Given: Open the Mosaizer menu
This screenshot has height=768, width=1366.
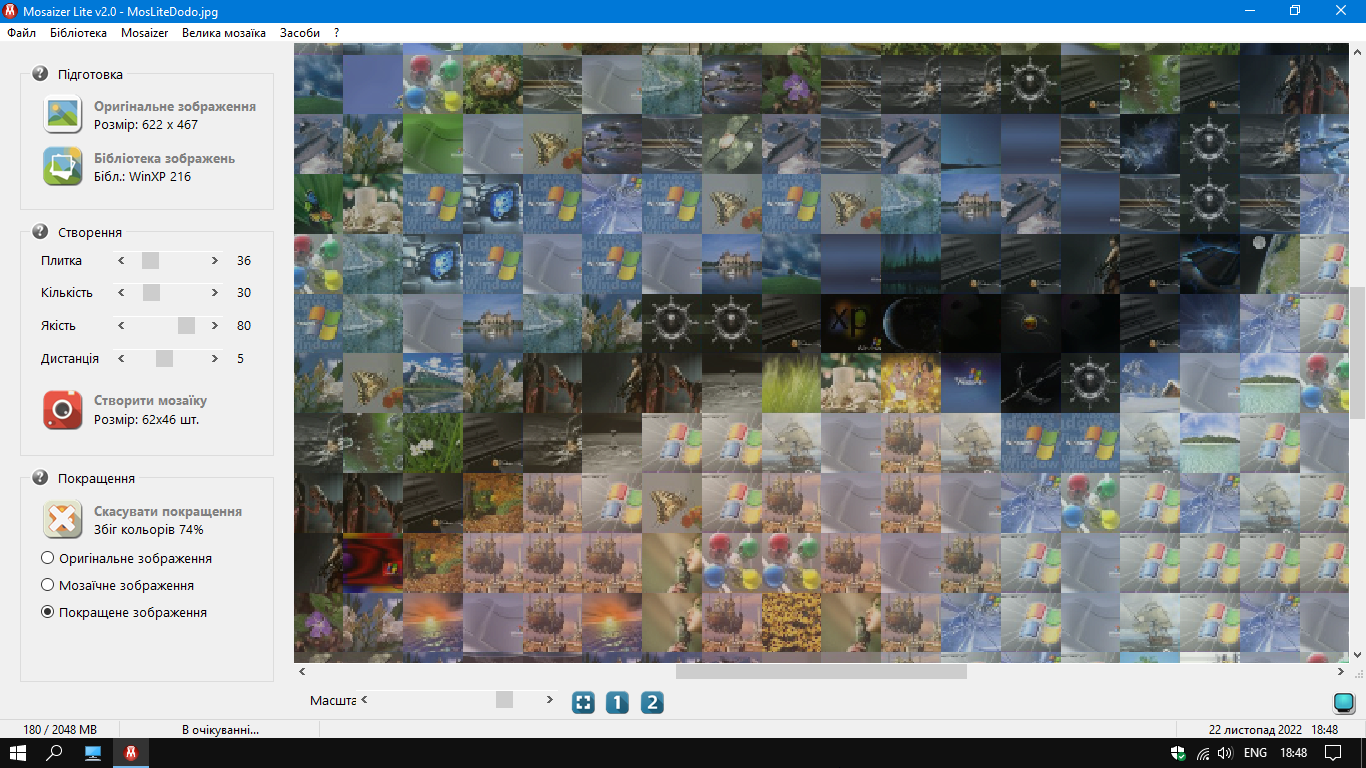Looking at the screenshot, I should click(x=145, y=33).
